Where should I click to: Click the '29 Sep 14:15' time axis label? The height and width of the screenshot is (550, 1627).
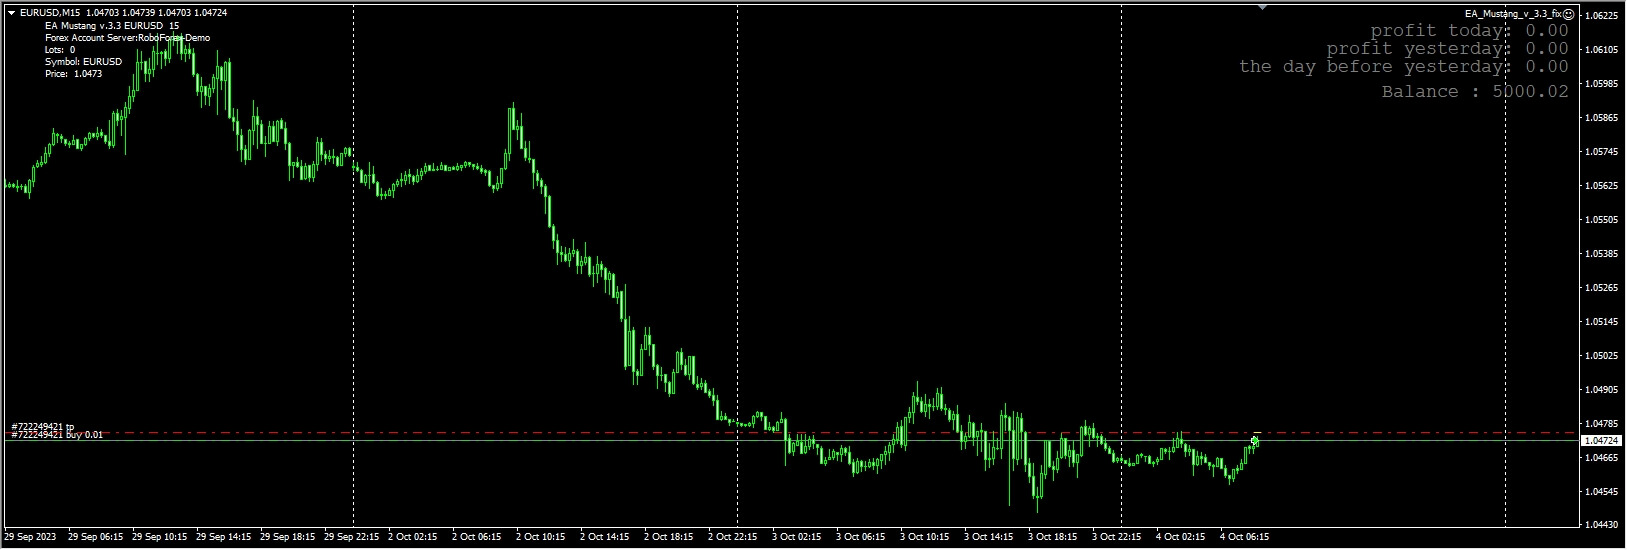click(225, 538)
